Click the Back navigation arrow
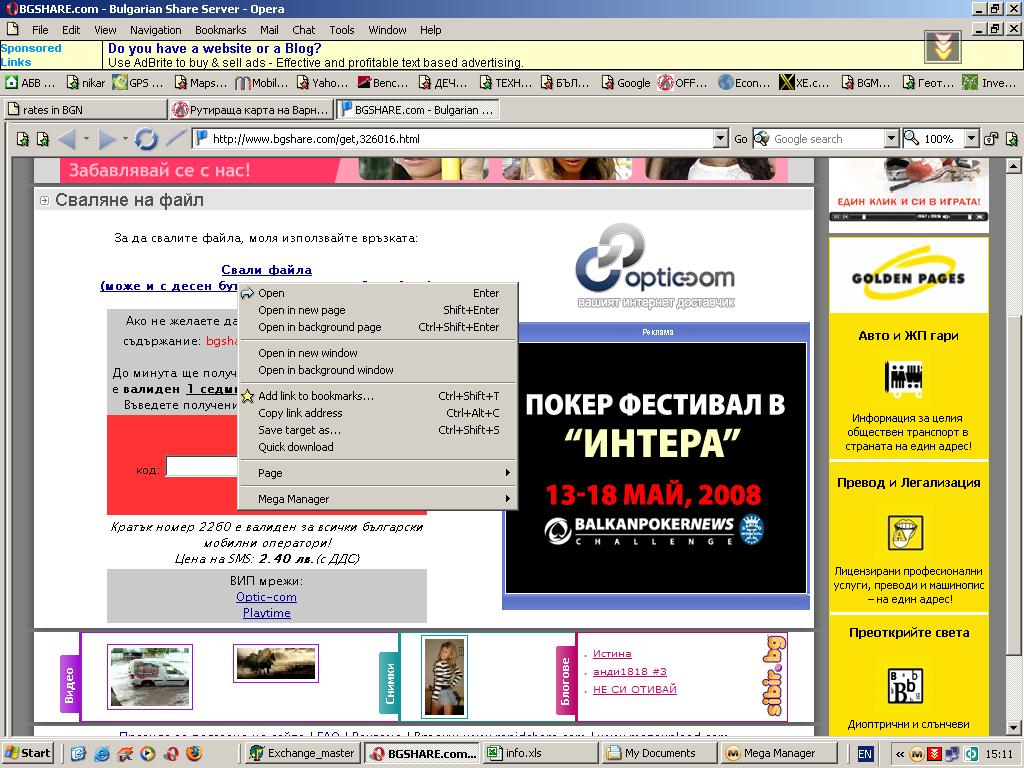Viewport: 1024px width, 768px height. [x=67, y=139]
